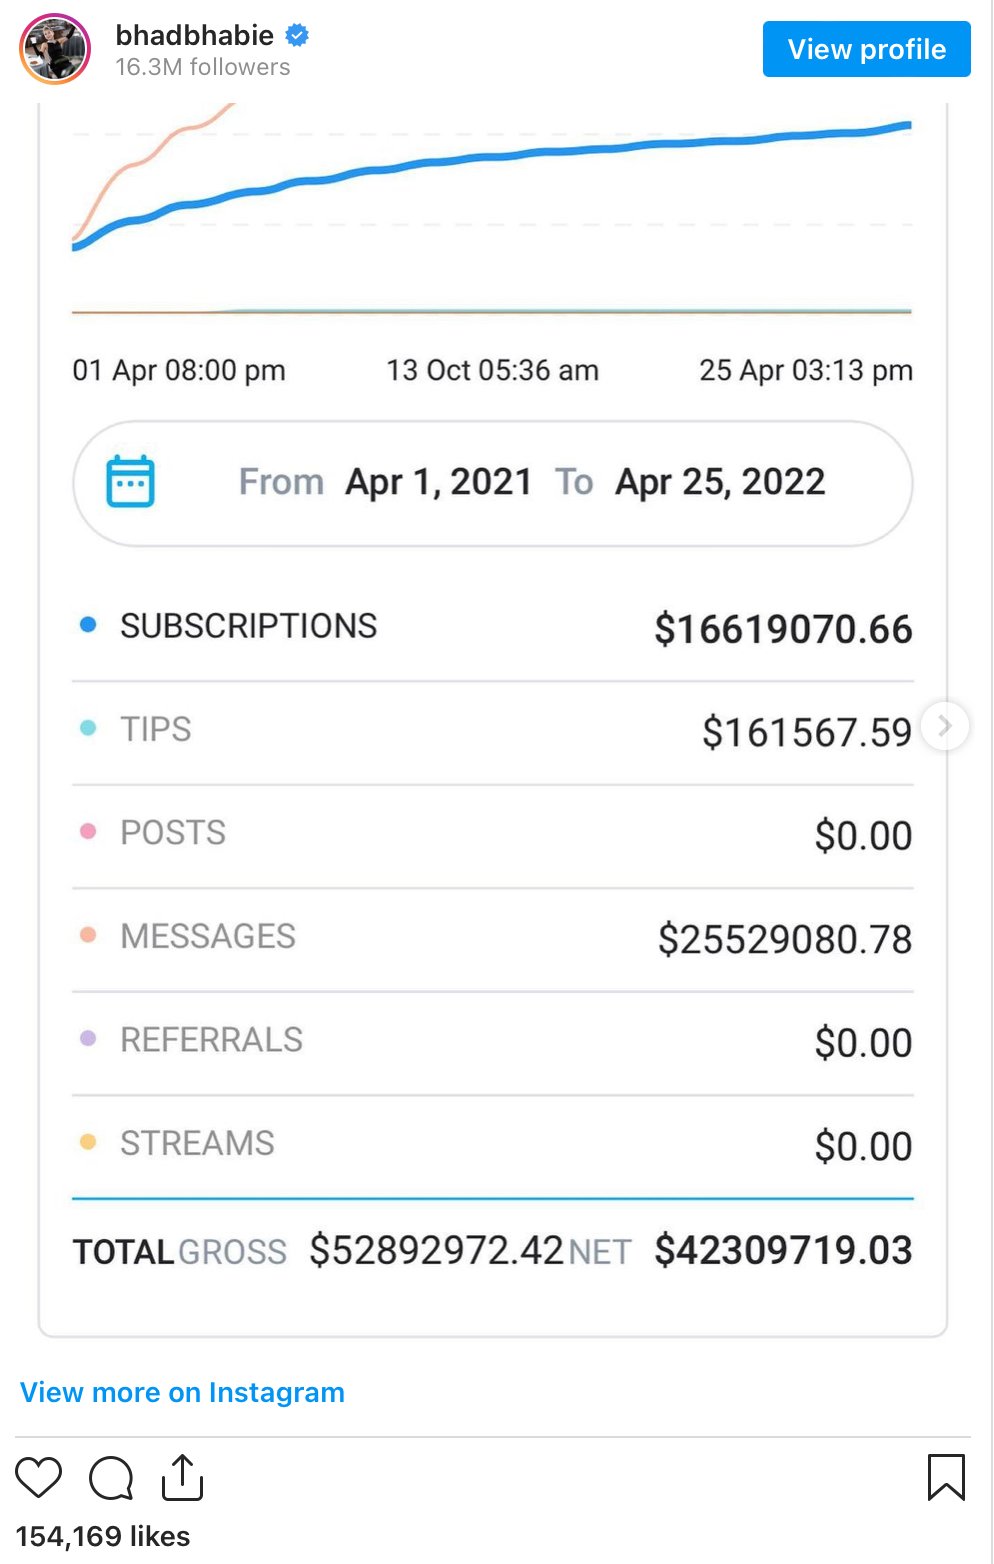Open comments via speech bubble icon
This screenshot has width=994, height=1564.
(x=111, y=1478)
